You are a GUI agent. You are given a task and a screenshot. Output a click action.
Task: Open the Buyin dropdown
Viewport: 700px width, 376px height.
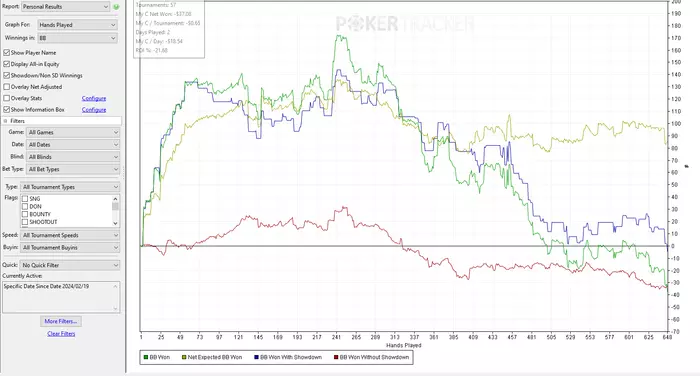coord(70,247)
